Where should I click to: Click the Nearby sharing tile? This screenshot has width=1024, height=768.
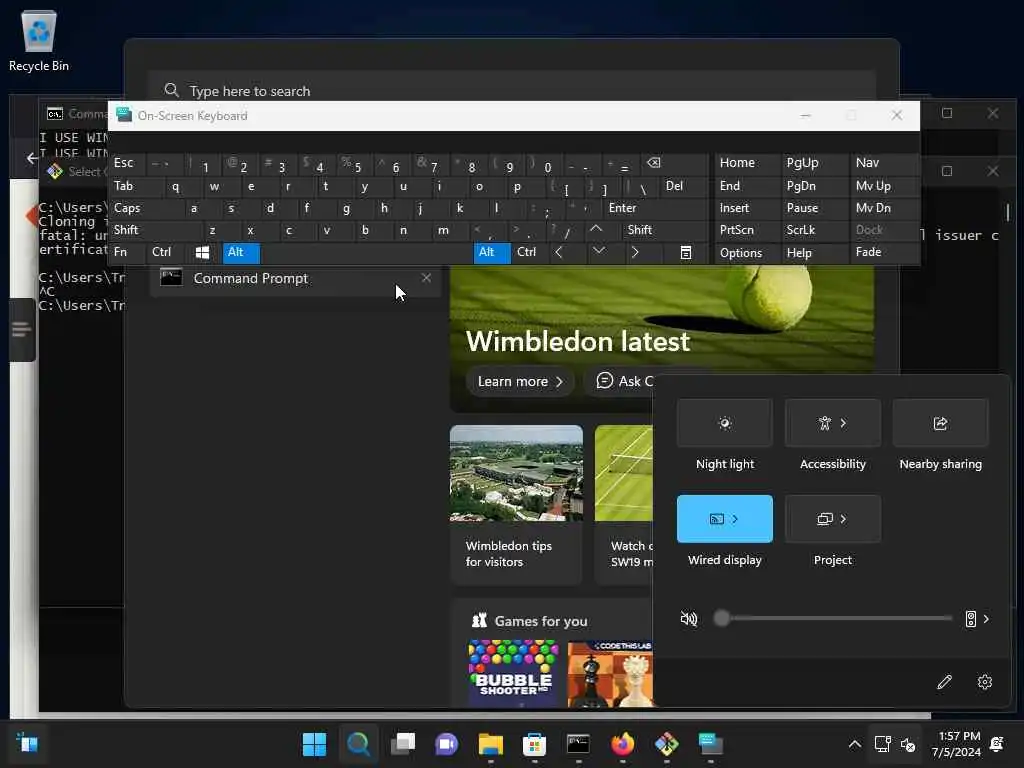[x=940, y=423]
